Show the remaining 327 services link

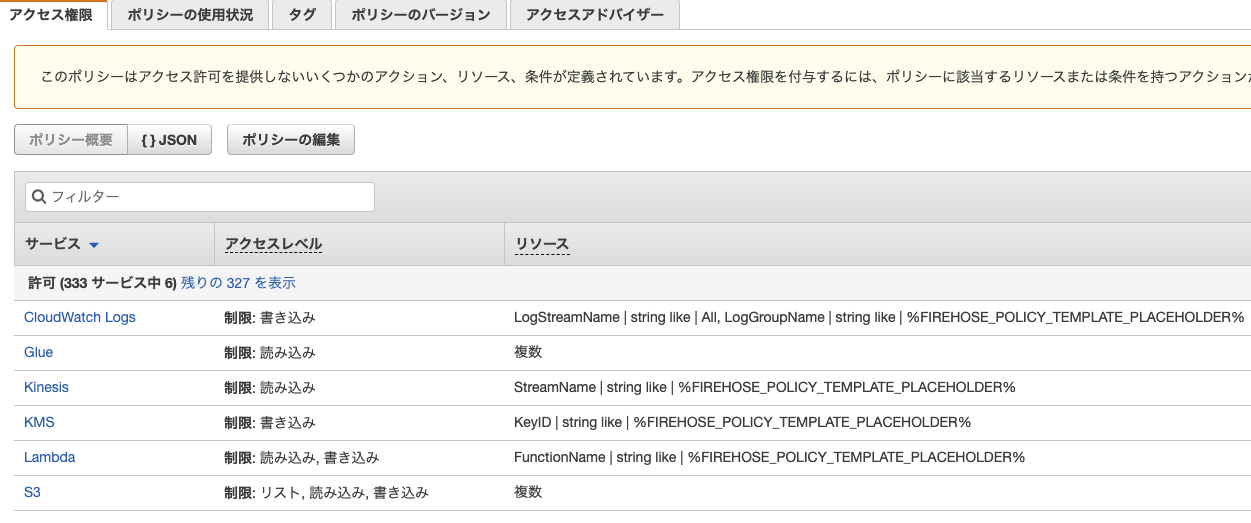(x=238, y=283)
